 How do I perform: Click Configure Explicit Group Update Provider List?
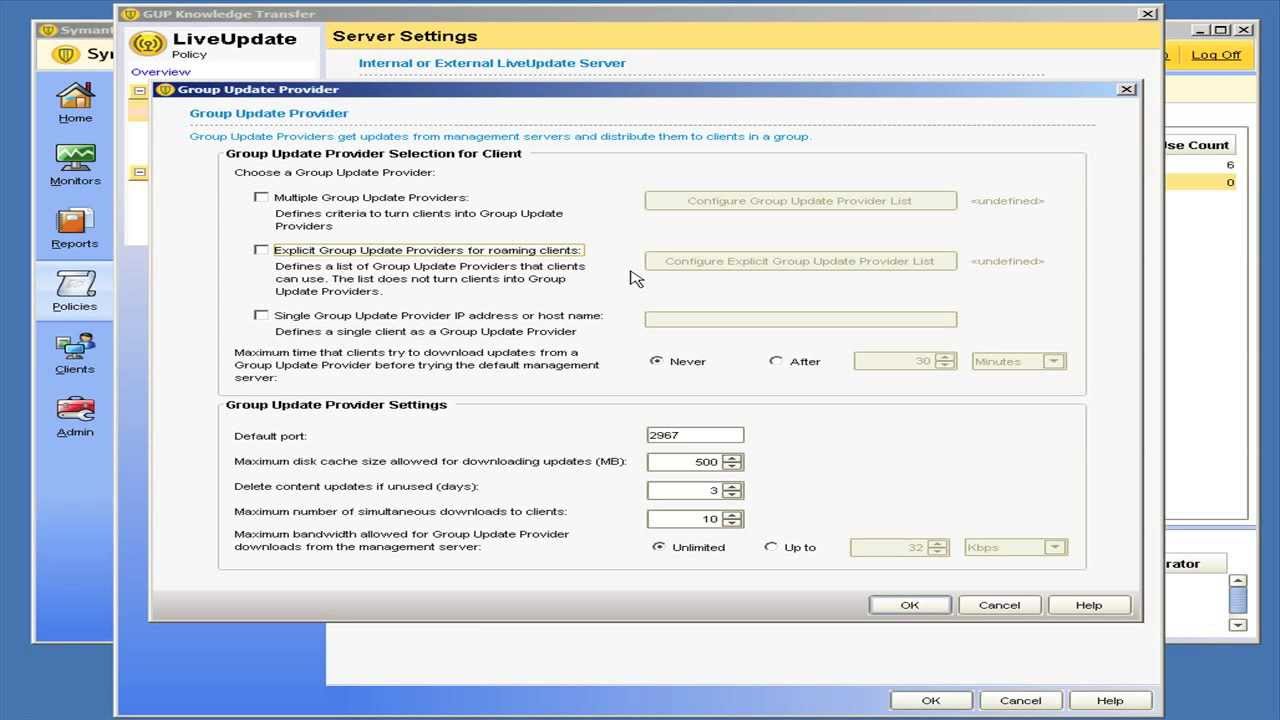point(800,261)
